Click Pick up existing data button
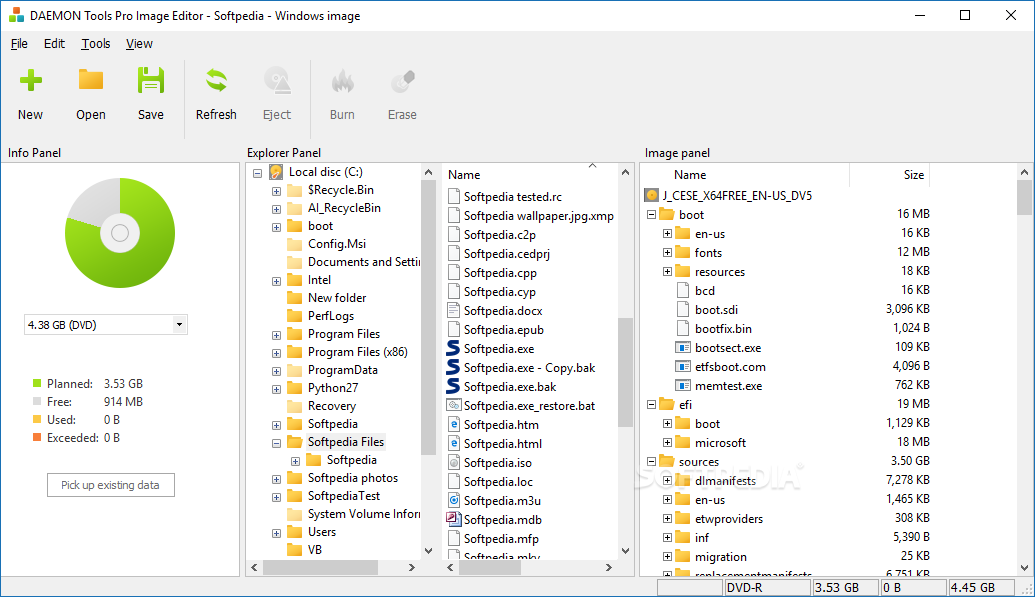1035x597 pixels. pyautogui.click(x=111, y=485)
